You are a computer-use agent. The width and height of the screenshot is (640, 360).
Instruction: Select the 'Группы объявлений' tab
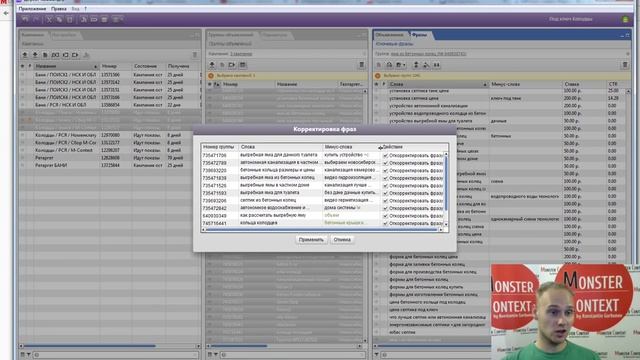click(231, 35)
